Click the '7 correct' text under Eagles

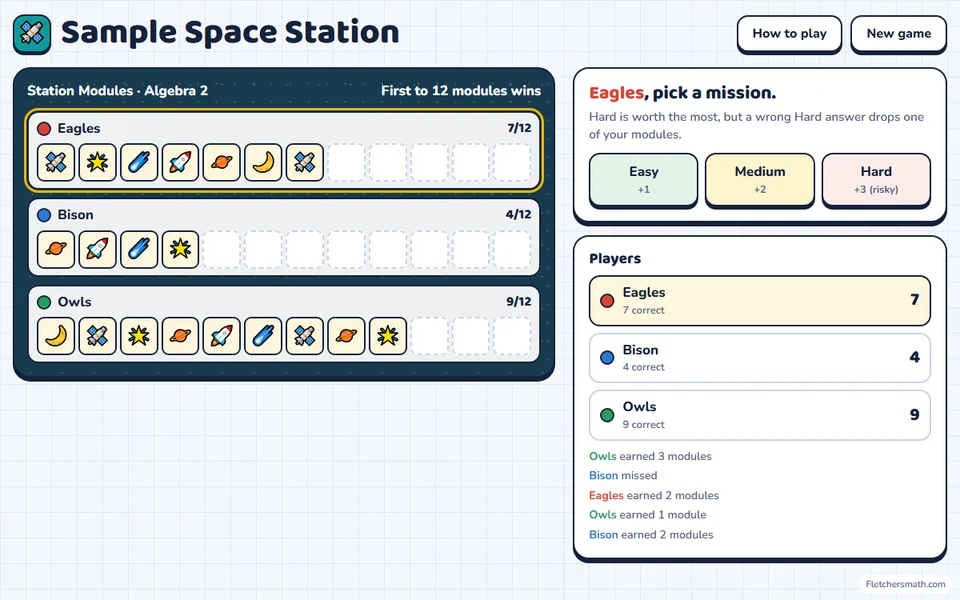coord(643,310)
